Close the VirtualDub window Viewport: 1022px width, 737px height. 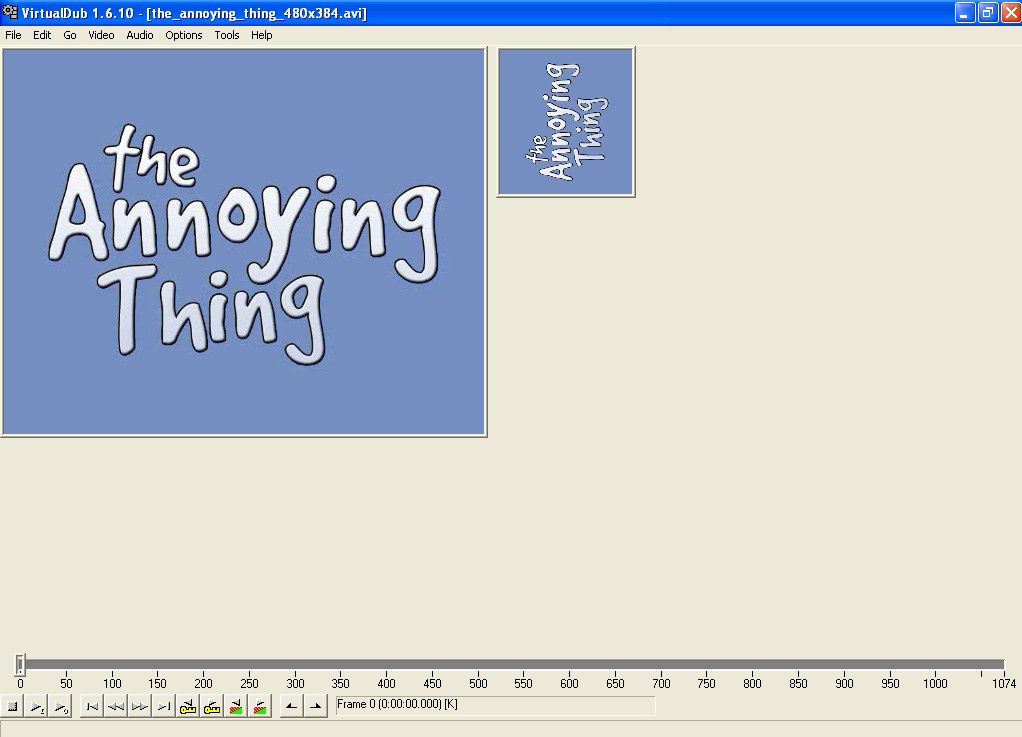[1011, 12]
